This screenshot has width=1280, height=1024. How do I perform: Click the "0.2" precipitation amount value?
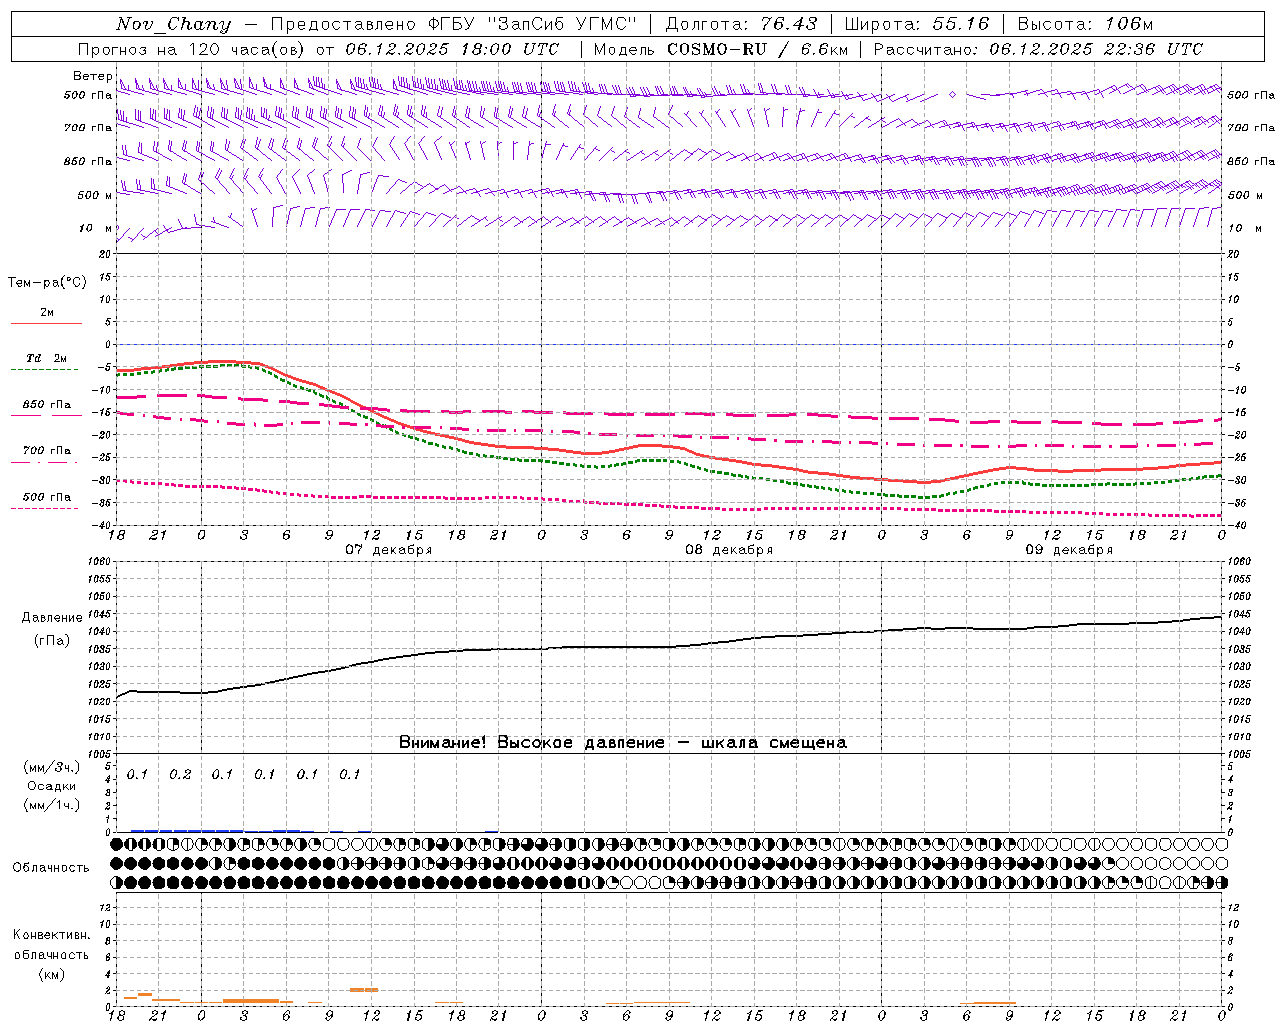coord(180,775)
